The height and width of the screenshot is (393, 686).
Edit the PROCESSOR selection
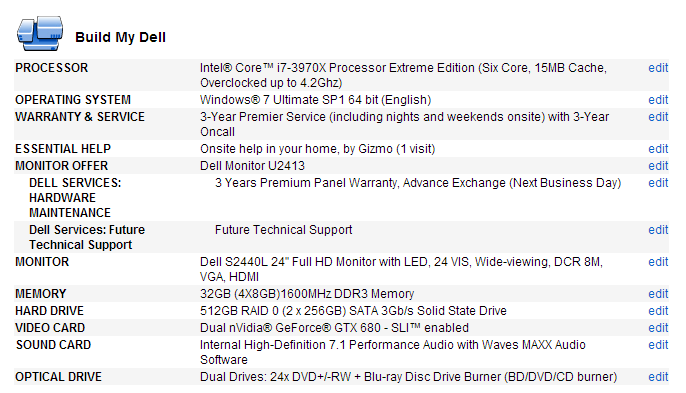click(658, 68)
